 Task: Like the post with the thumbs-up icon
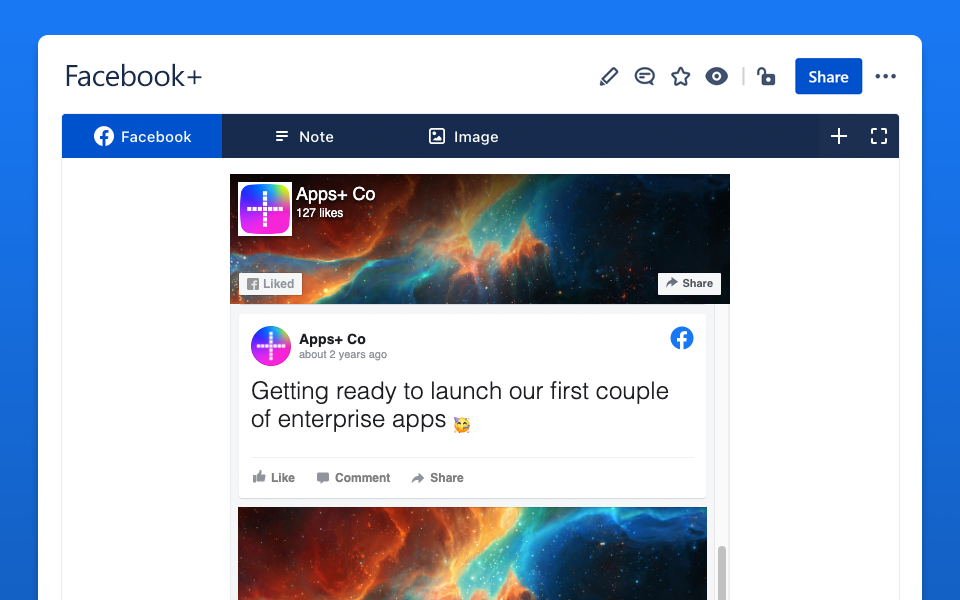pos(258,477)
